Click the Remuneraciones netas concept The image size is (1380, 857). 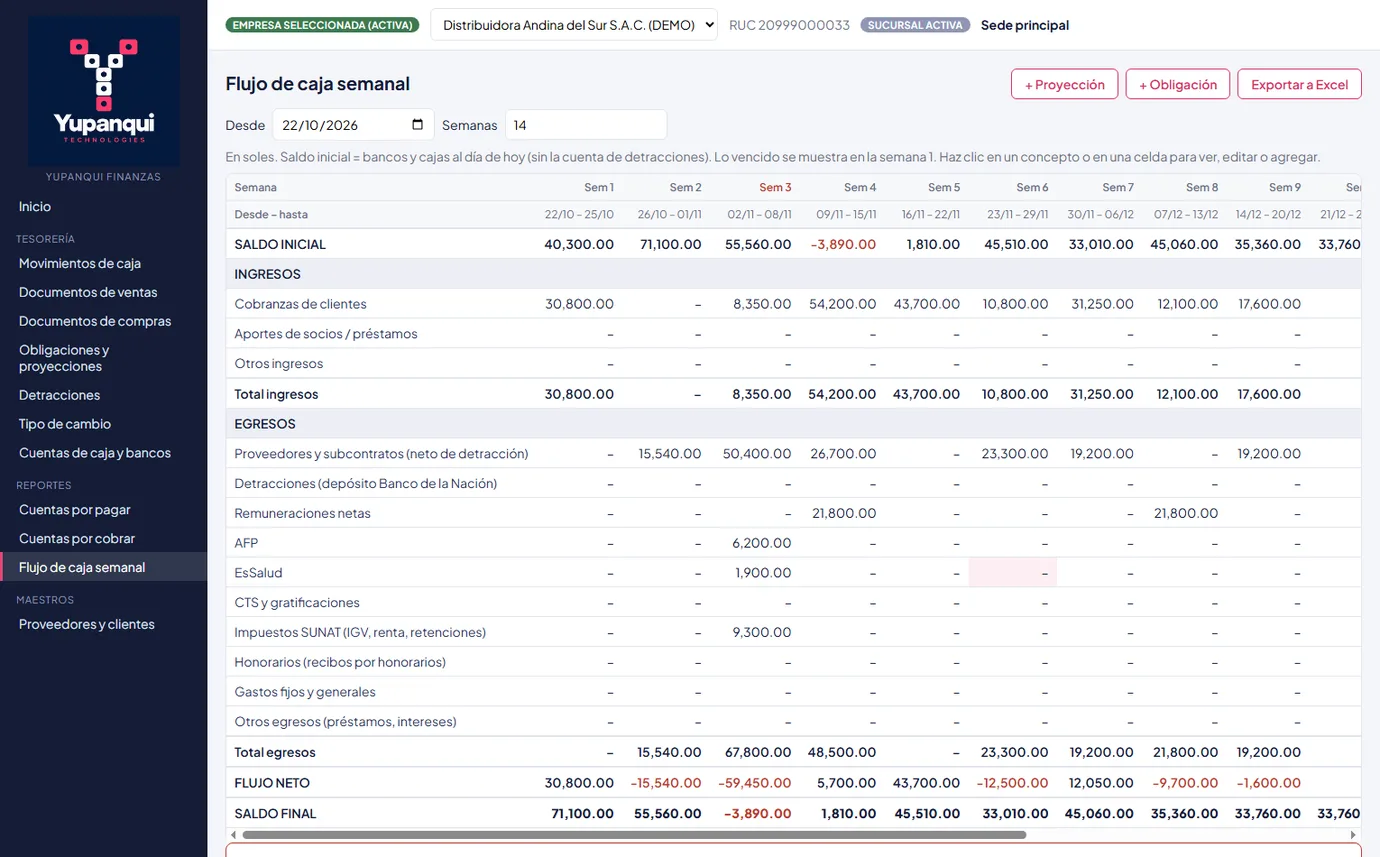[x=302, y=513]
